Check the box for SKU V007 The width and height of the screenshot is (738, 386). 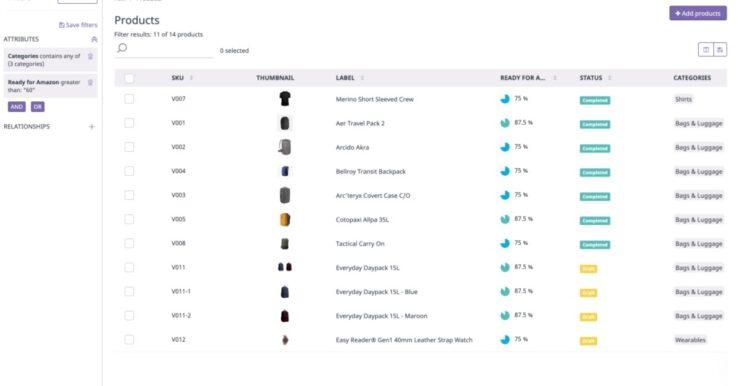pyautogui.click(x=129, y=99)
